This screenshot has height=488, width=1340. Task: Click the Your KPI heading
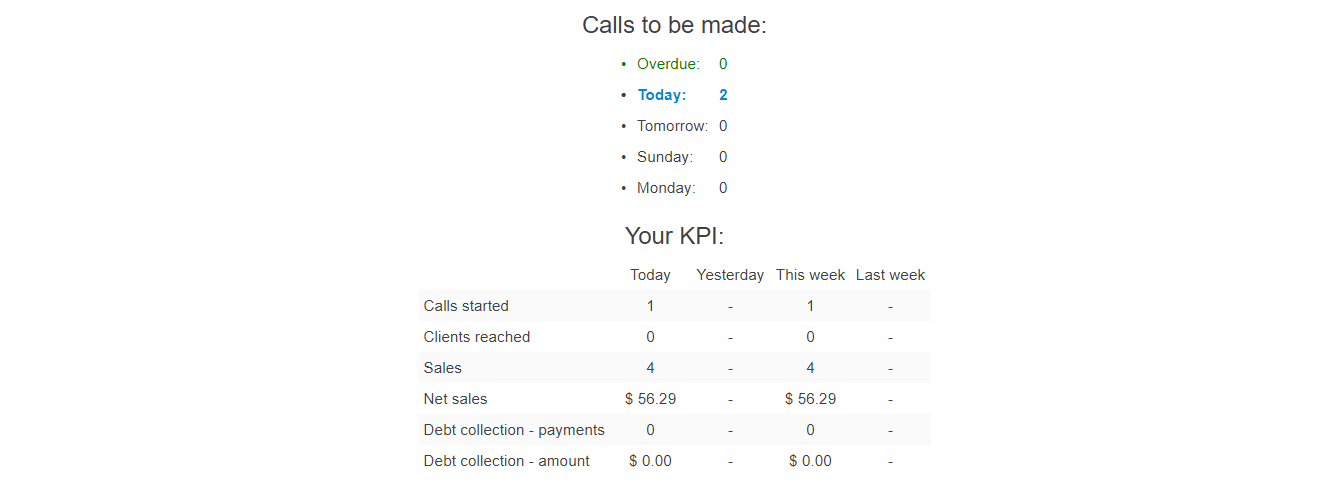tap(674, 236)
